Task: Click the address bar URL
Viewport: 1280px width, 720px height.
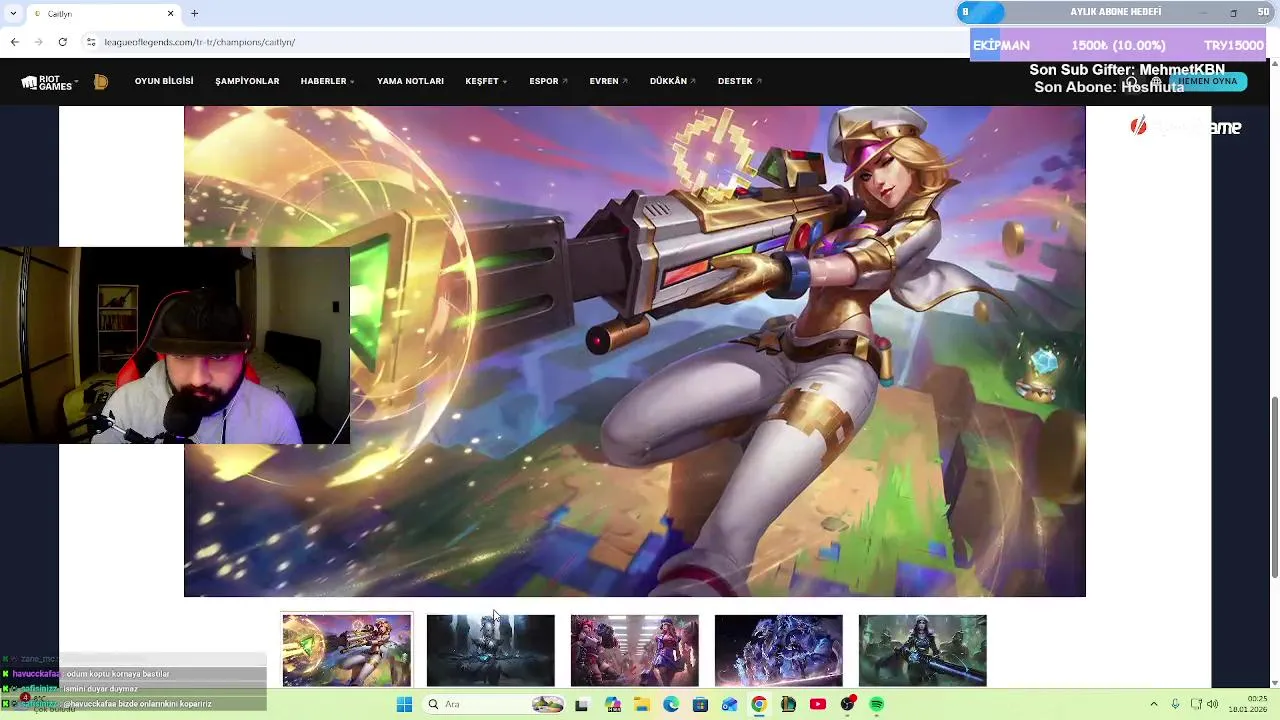Action: [x=200, y=42]
